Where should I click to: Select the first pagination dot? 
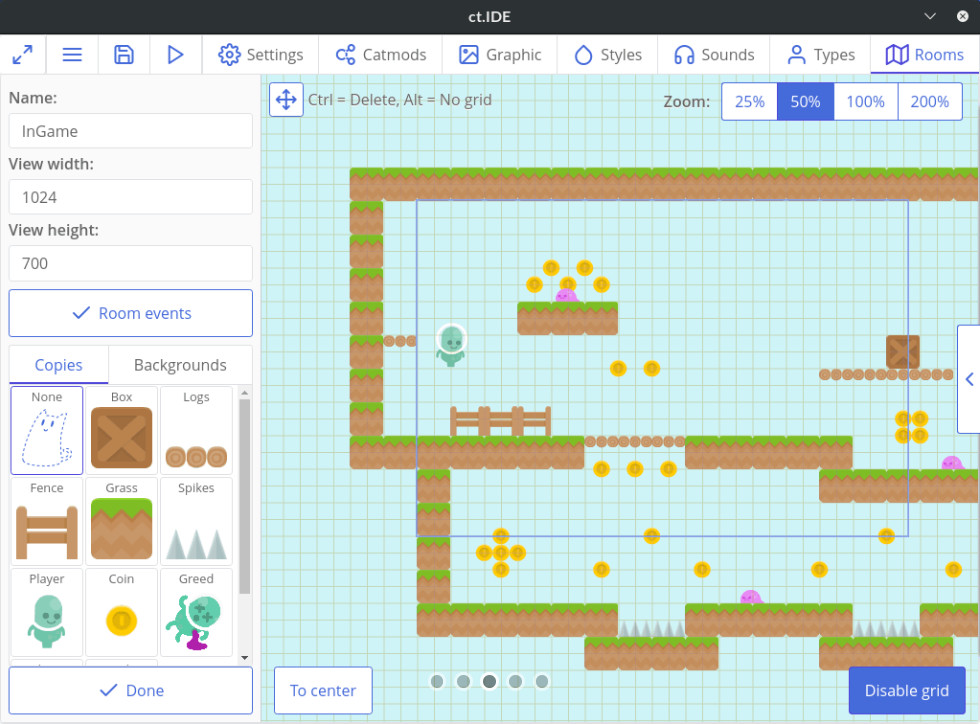[x=438, y=681]
